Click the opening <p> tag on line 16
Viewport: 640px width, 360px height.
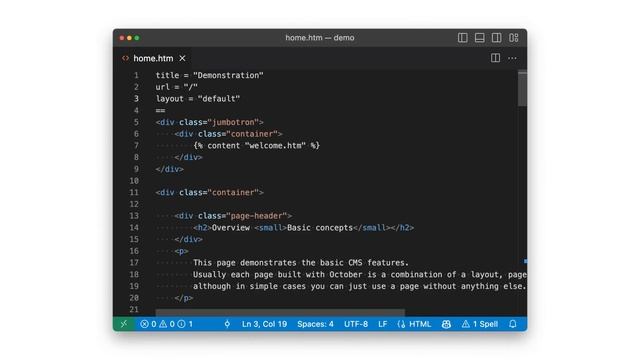[x=181, y=251]
